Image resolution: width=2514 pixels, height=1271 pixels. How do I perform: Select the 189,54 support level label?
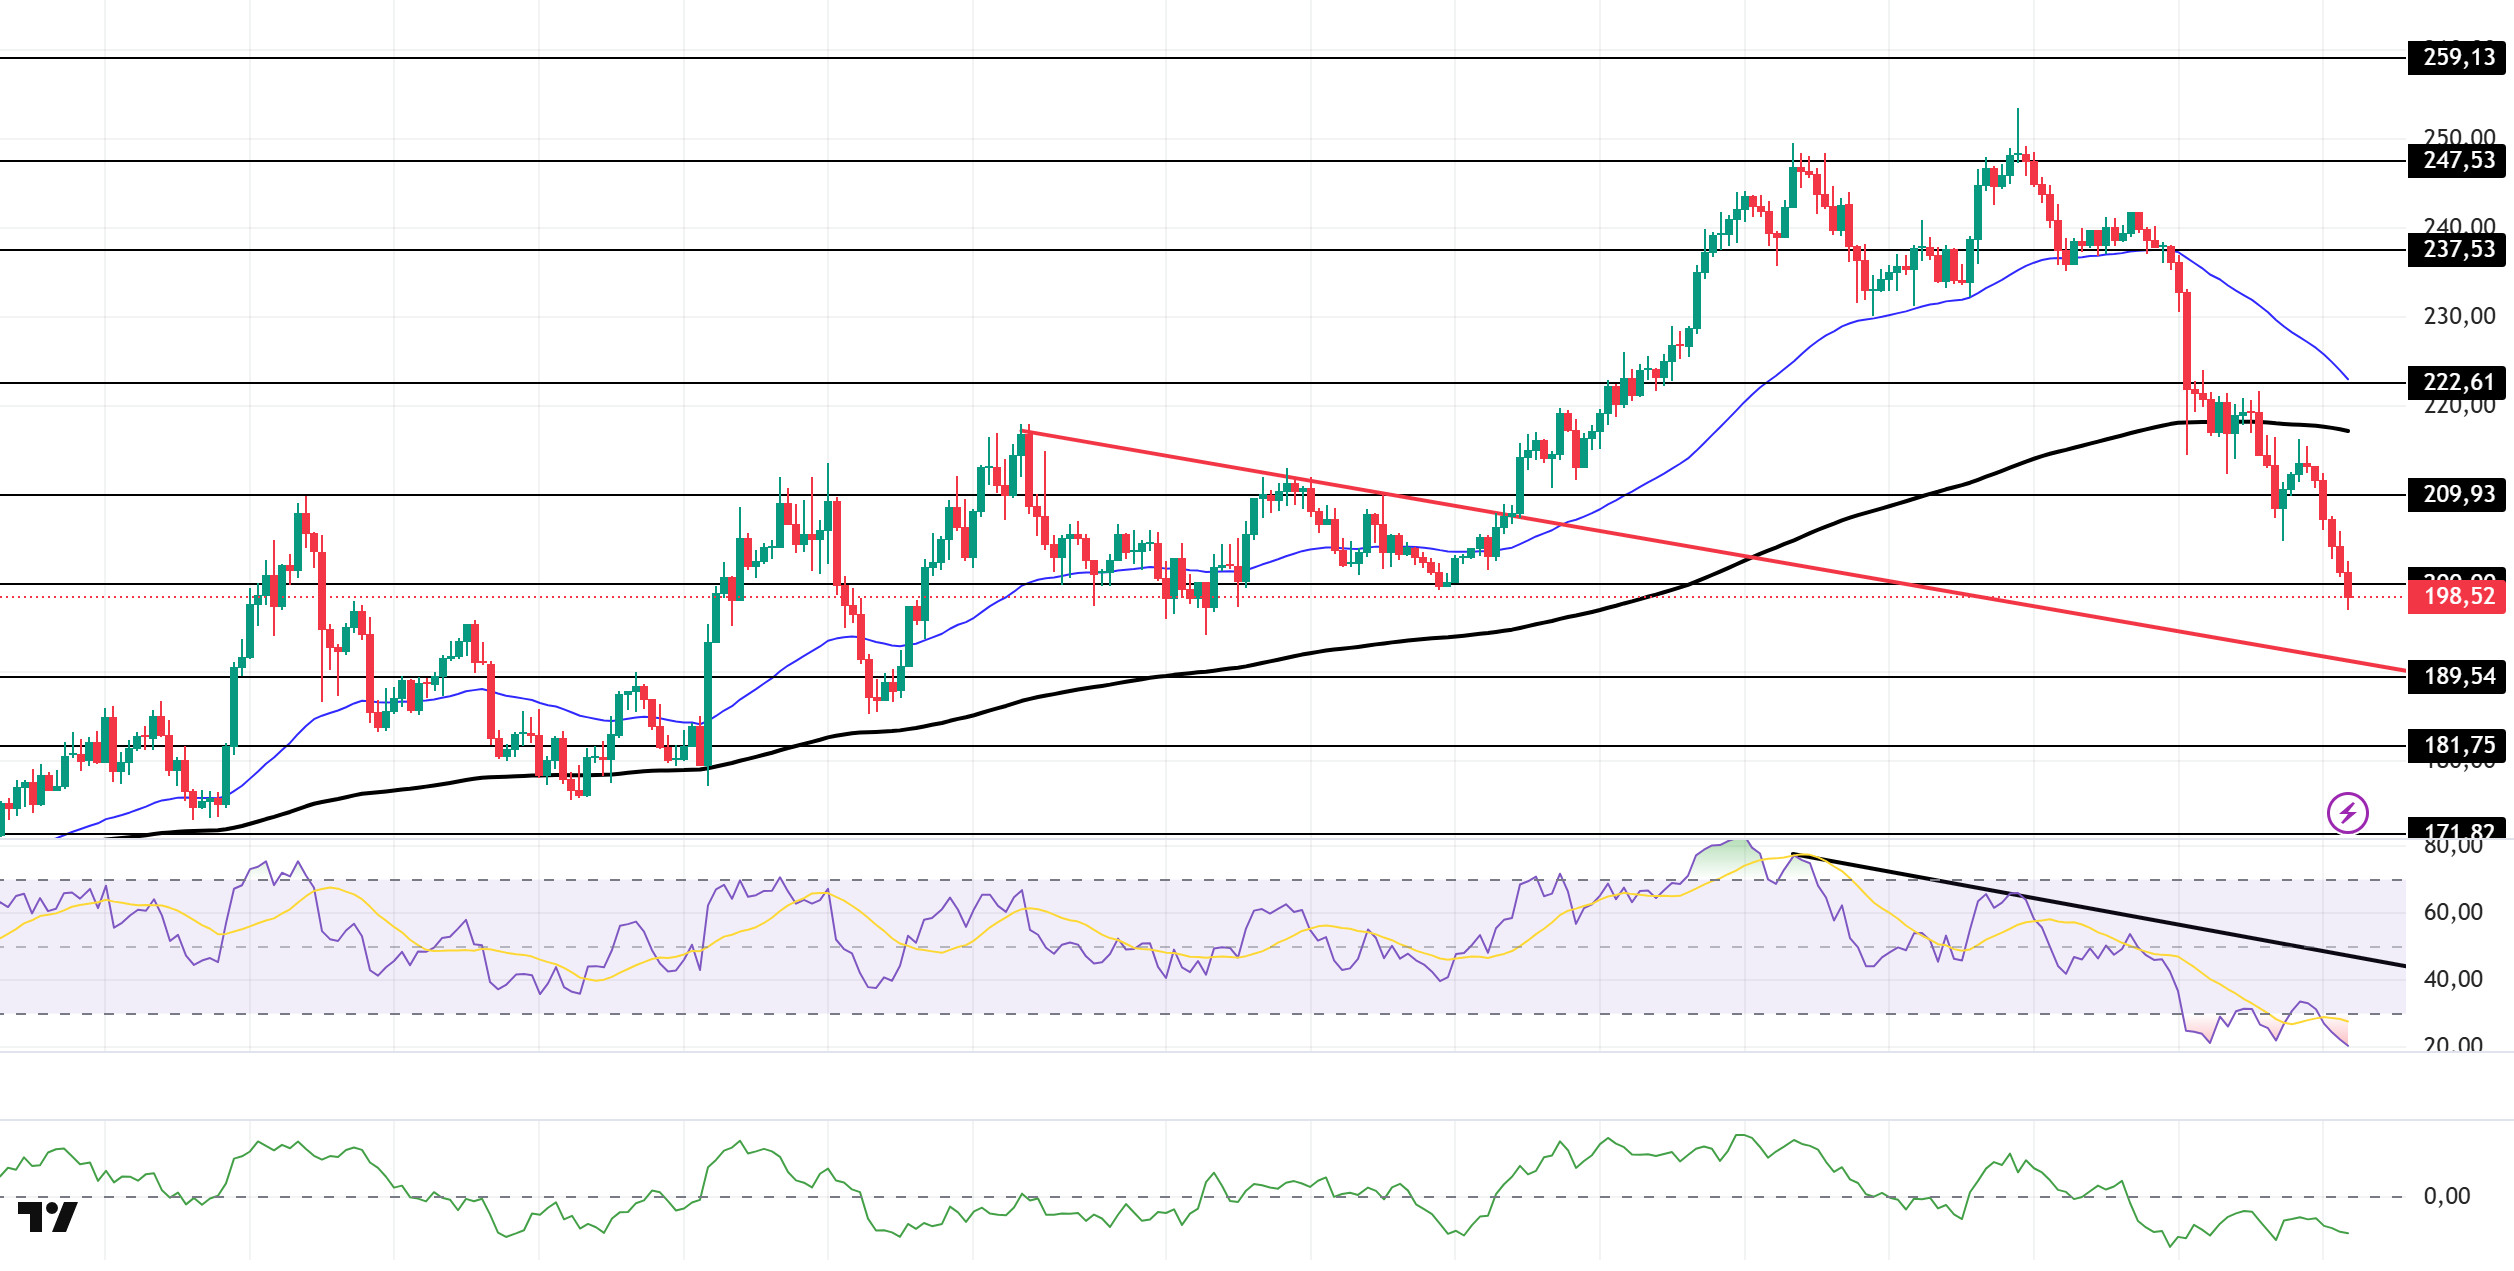2459,677
